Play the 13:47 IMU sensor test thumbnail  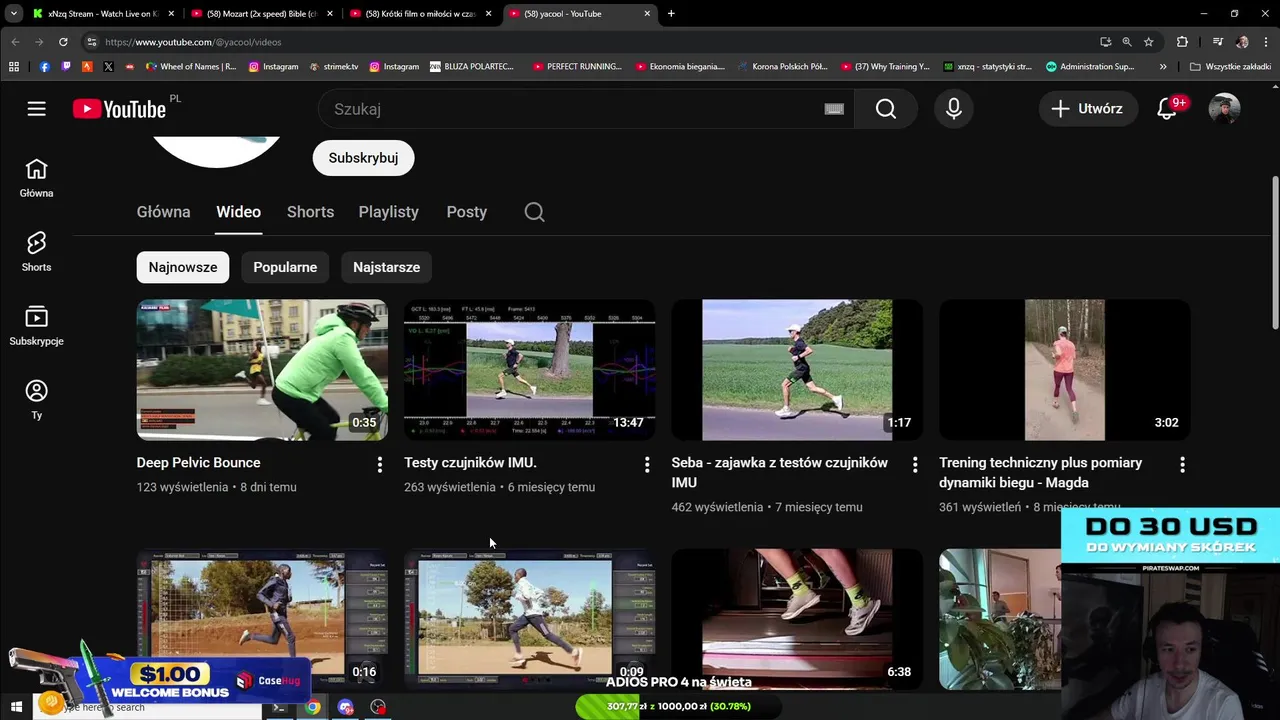(x=530, y=370)
